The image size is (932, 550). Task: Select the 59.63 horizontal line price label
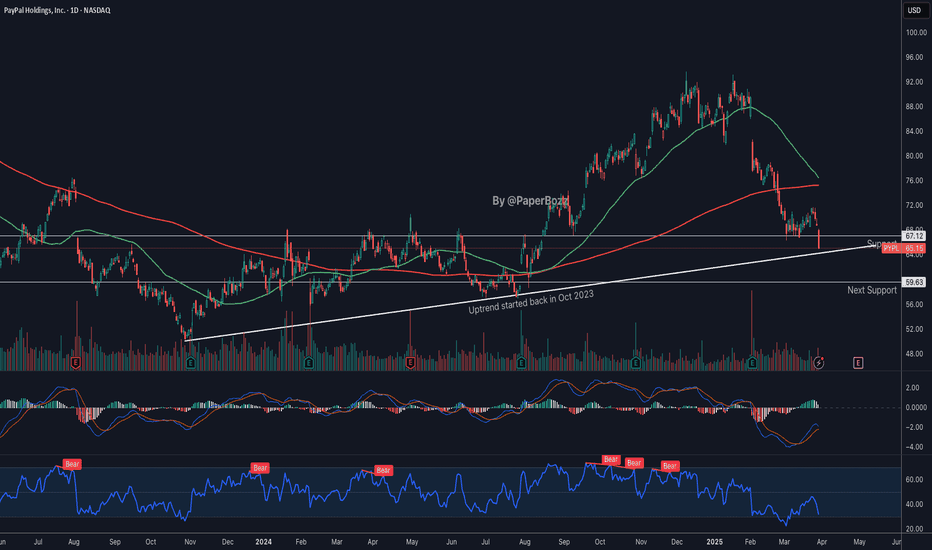tap(914, 282)
